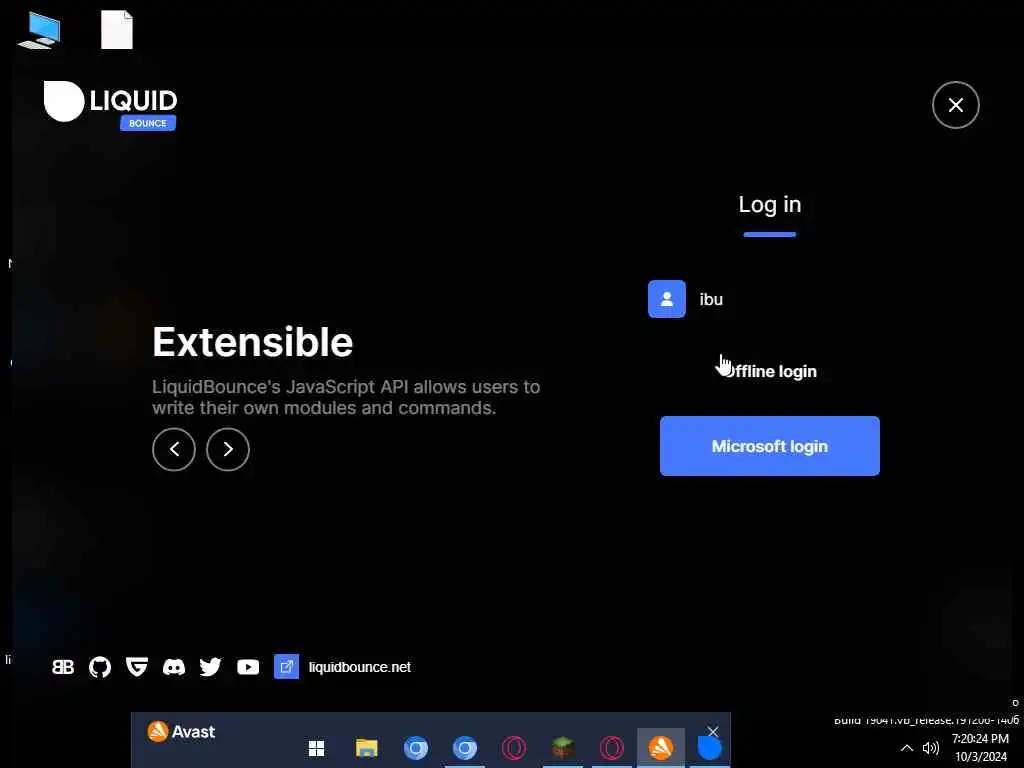Open the BlackBerry-style forum icon link
This screenshot has height=768, width=1024.
[x=63, y=667]
